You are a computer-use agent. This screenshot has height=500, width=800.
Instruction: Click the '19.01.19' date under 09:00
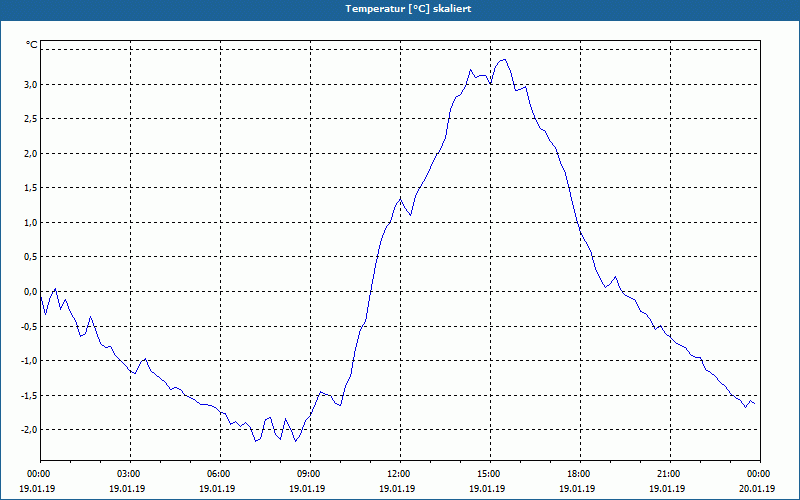coord(308,488)
